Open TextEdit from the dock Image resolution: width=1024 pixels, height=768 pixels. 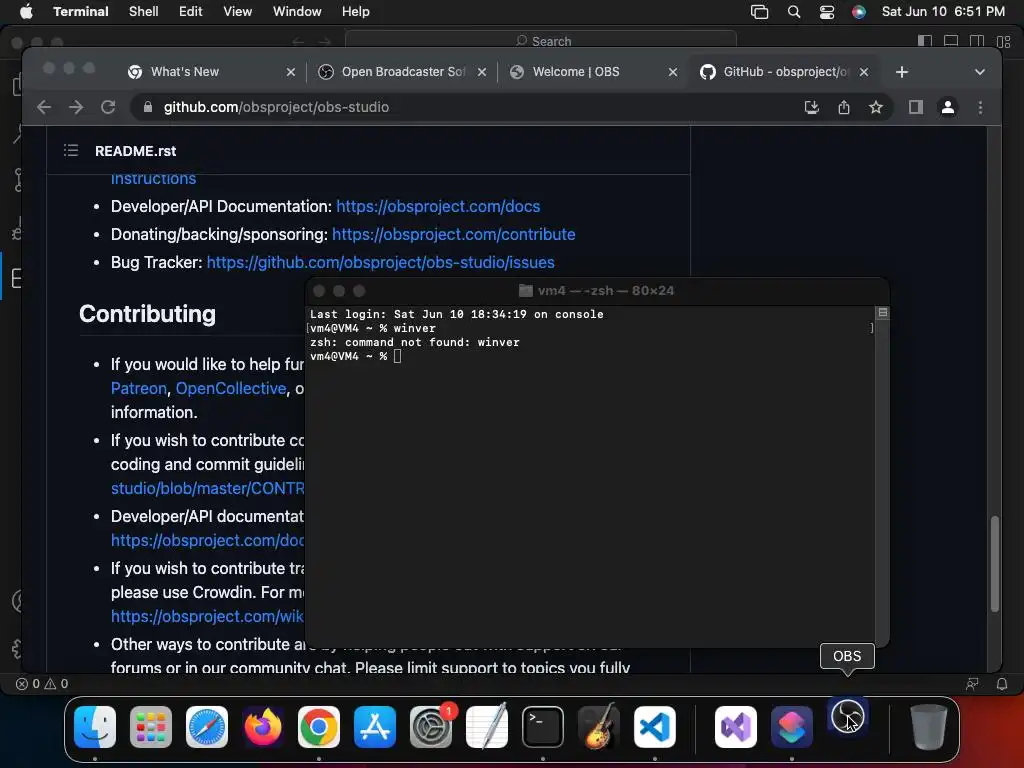pos(487,727)
